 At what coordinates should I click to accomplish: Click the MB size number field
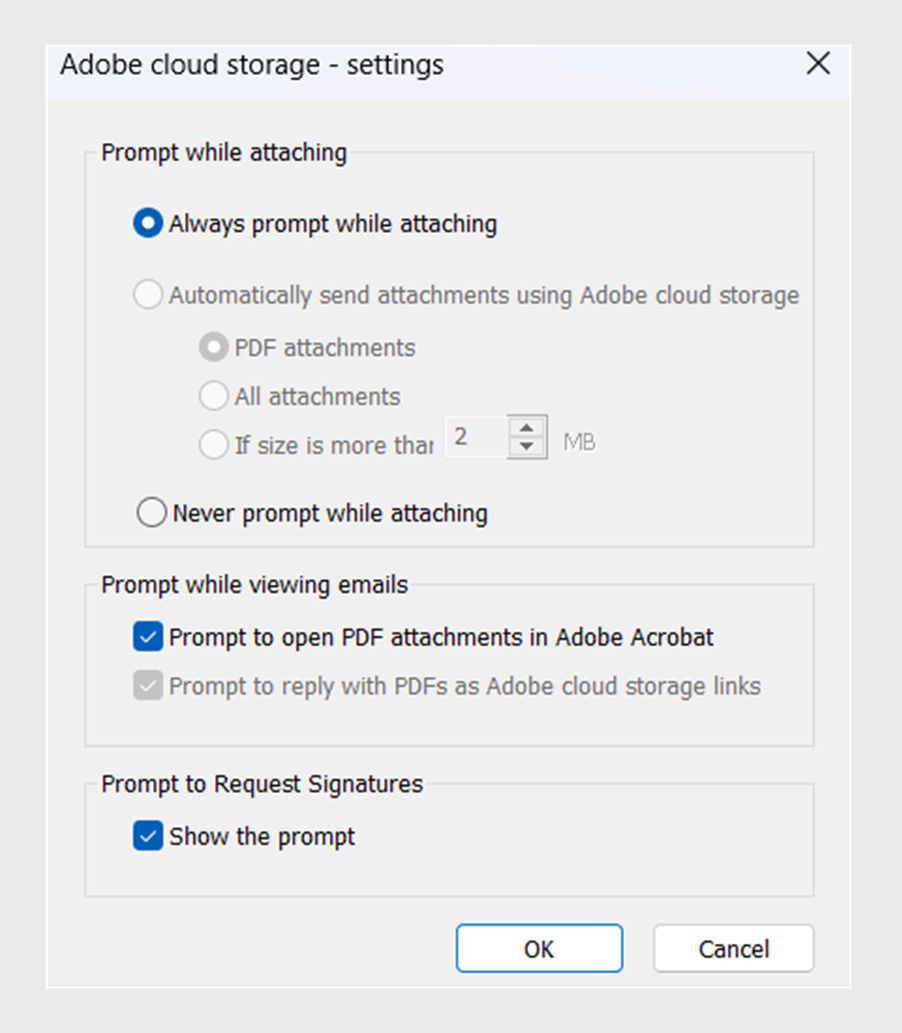[476, 437]
